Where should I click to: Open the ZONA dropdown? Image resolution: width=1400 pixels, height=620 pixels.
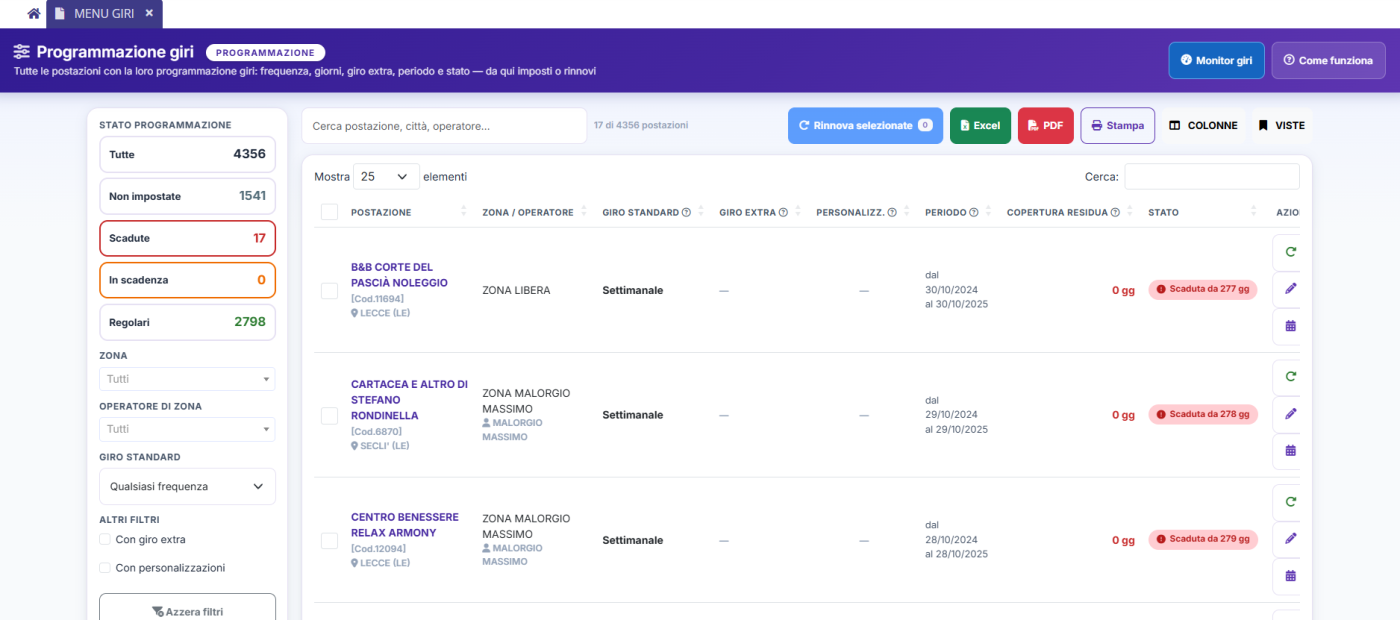(187, 379)
